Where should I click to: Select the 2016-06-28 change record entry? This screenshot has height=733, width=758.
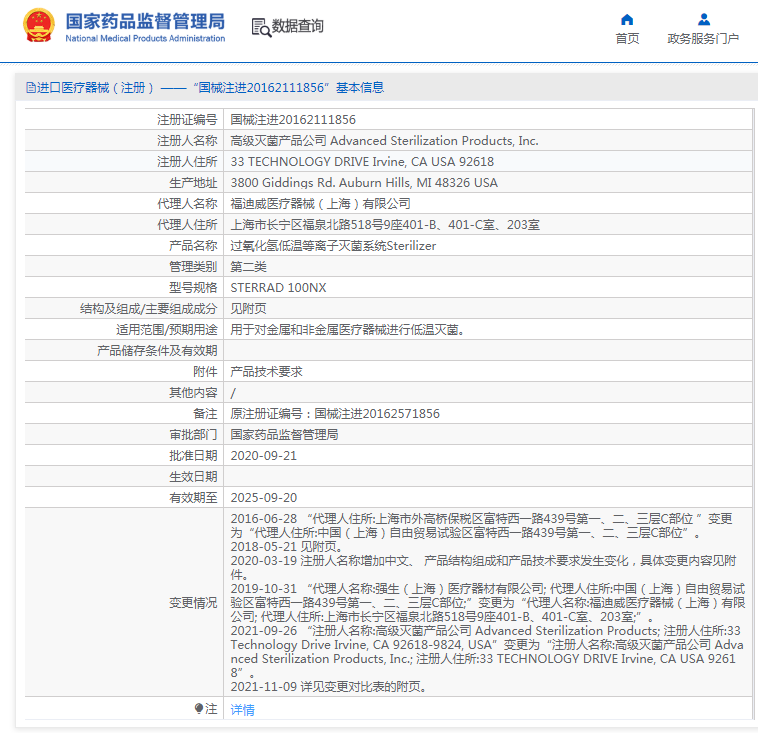[x=481, y=526]
